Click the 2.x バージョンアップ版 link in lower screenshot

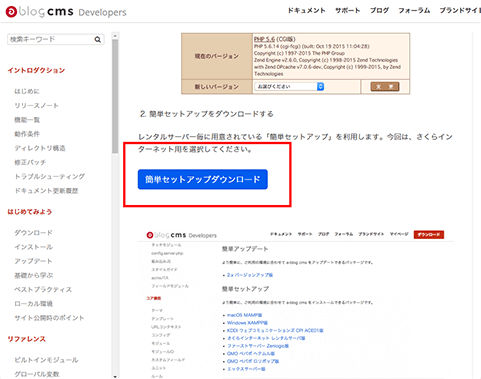250,275
